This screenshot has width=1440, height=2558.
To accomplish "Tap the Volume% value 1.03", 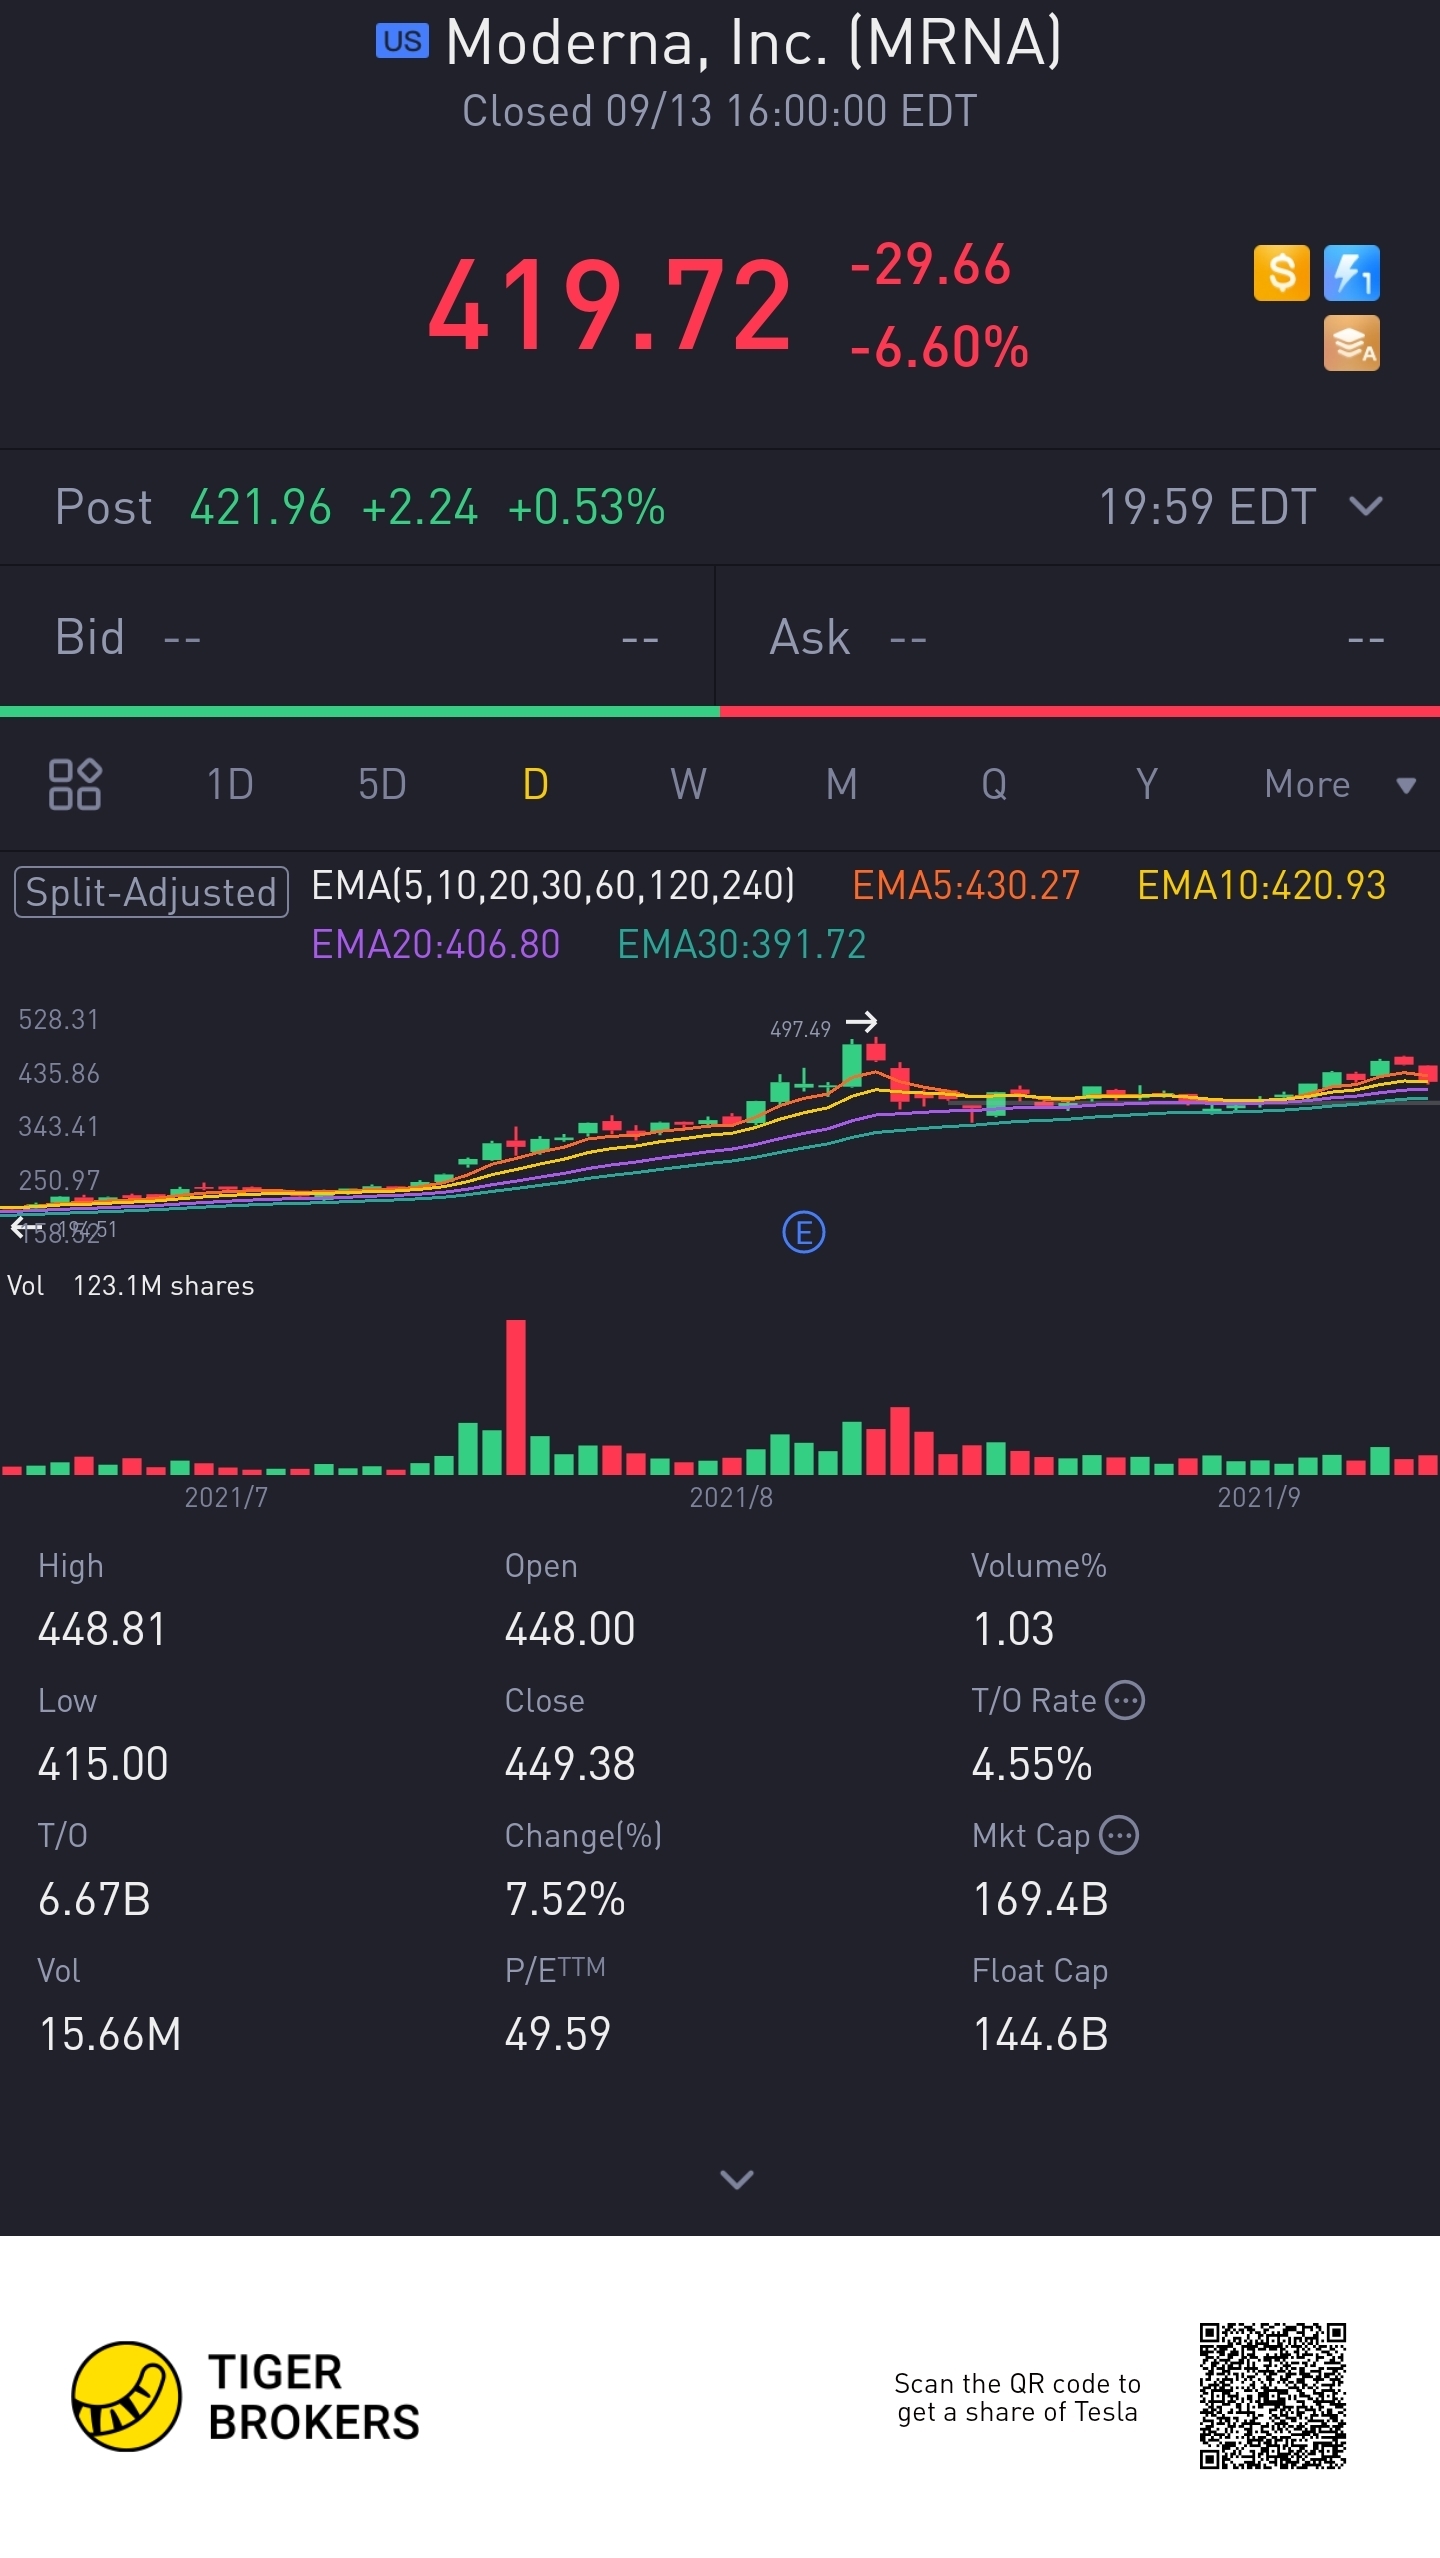I will [1013, 1629].
